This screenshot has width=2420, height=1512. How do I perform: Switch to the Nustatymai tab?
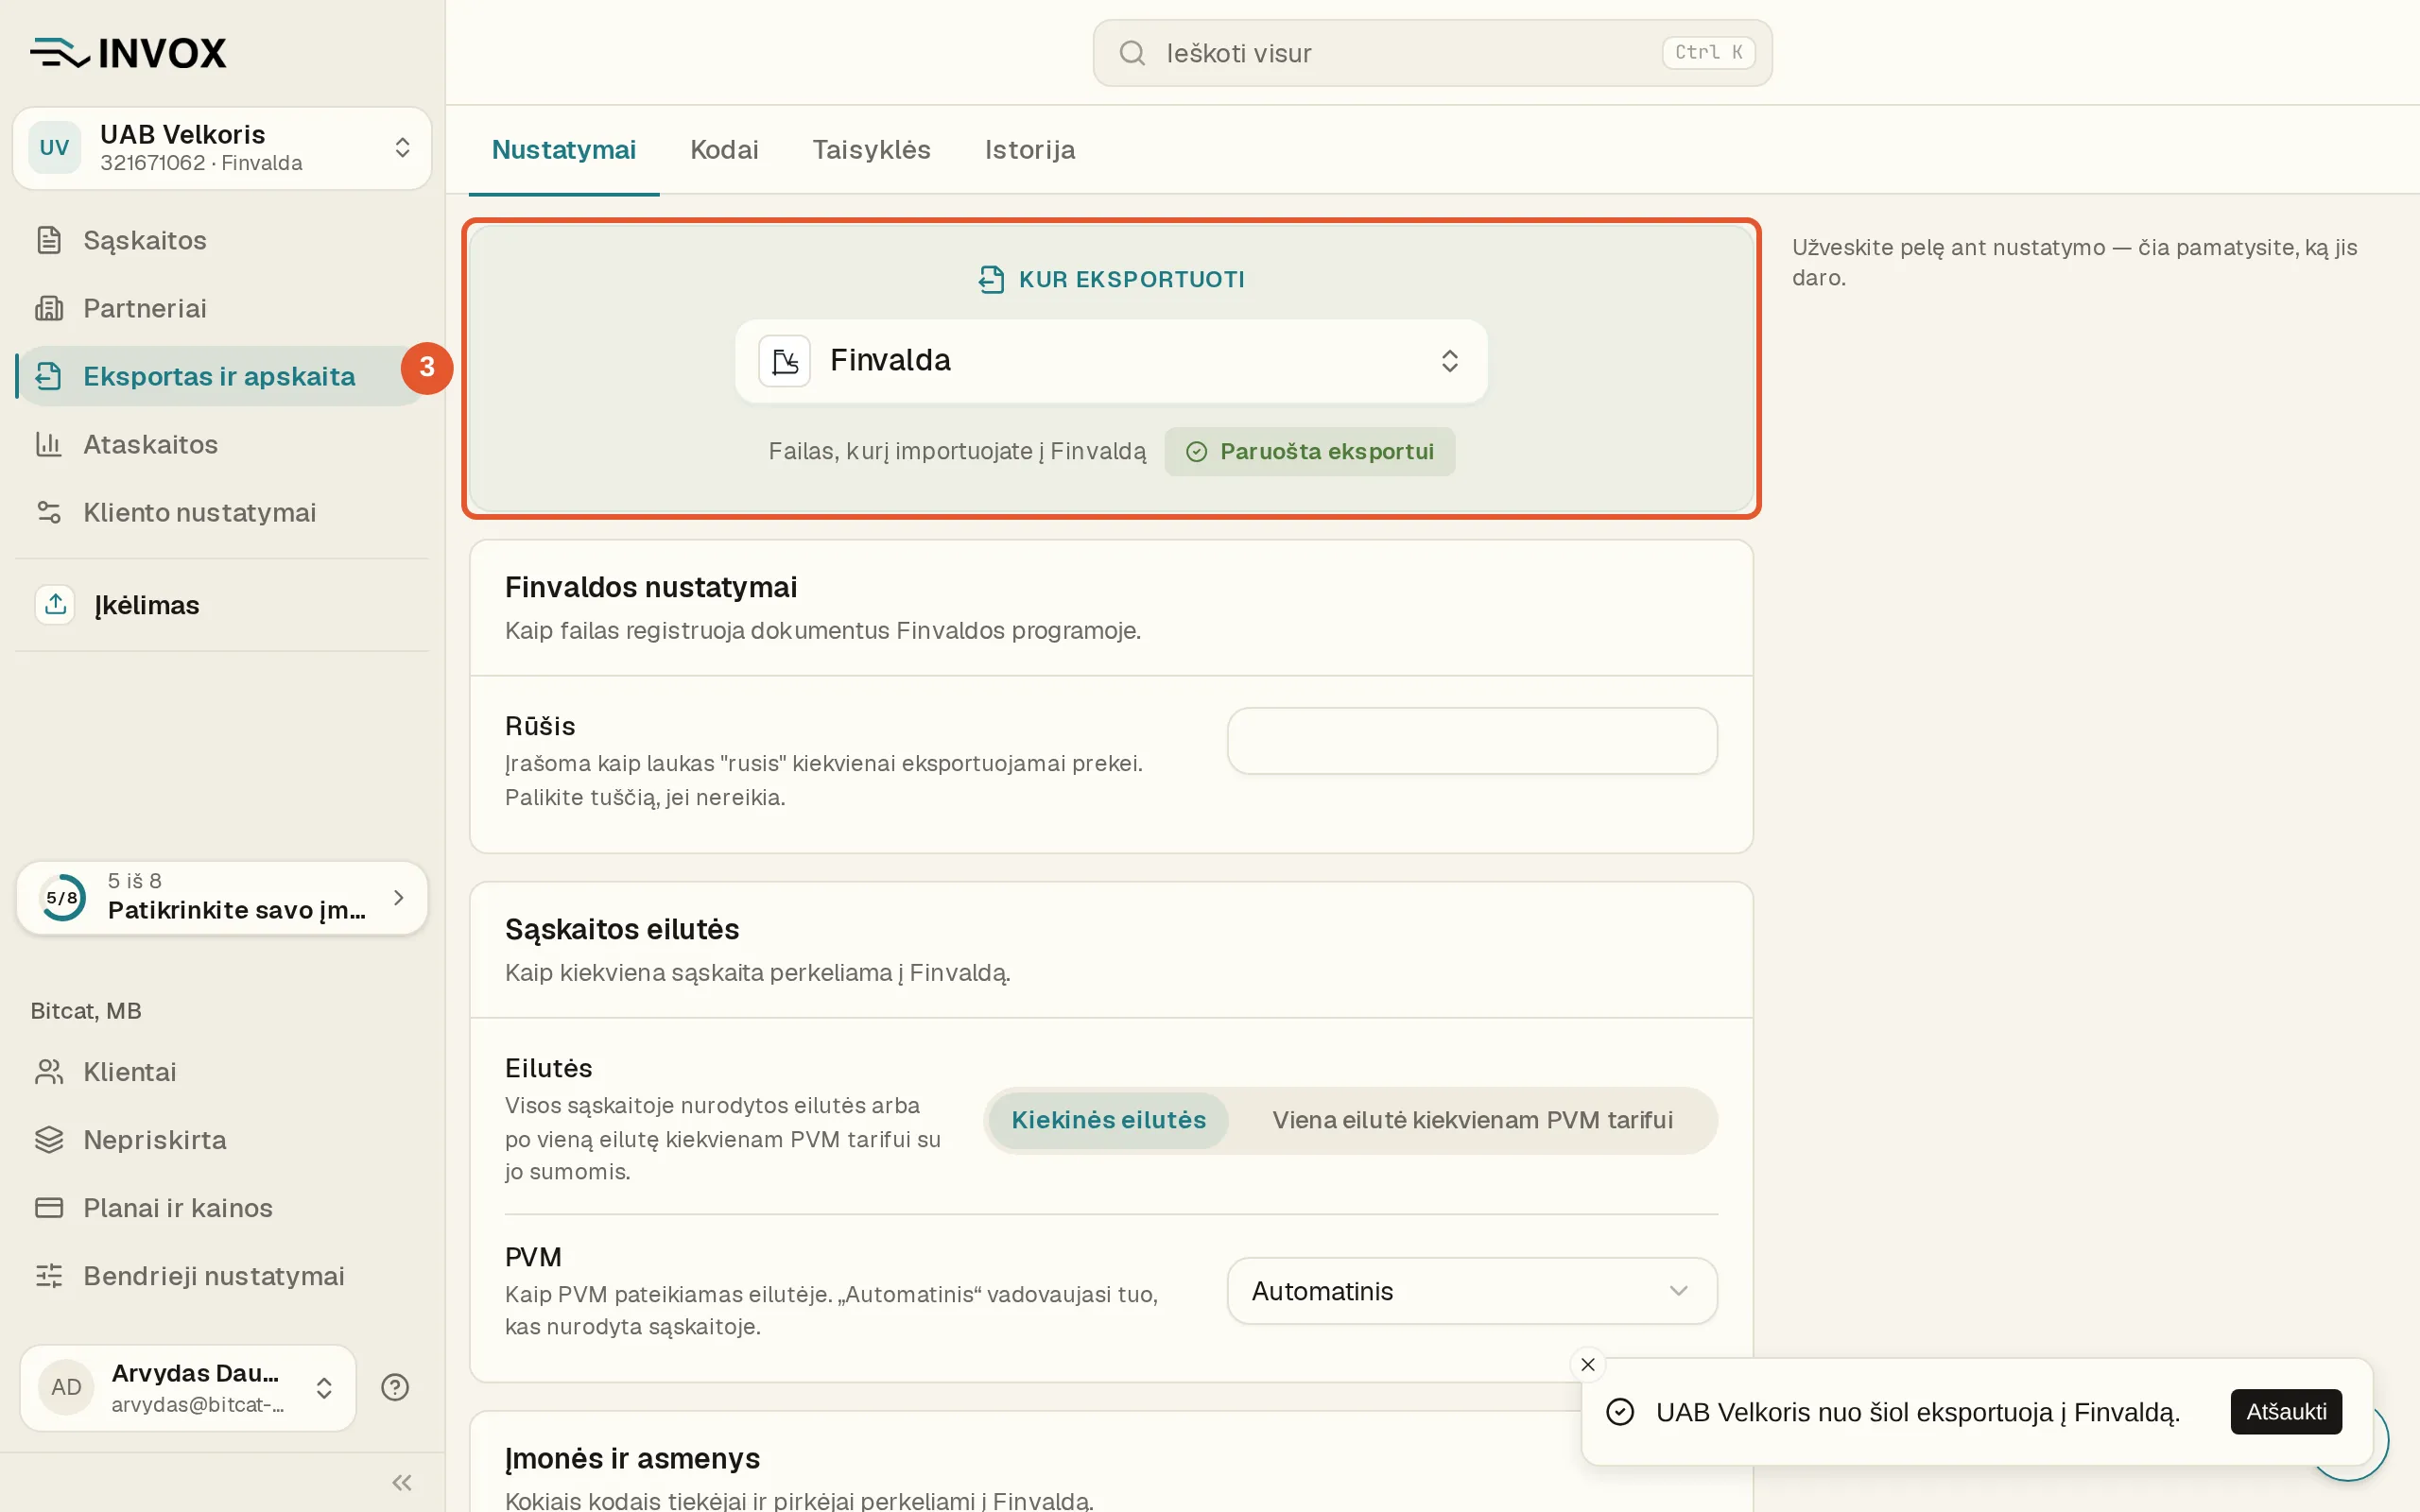pos(563,150)
